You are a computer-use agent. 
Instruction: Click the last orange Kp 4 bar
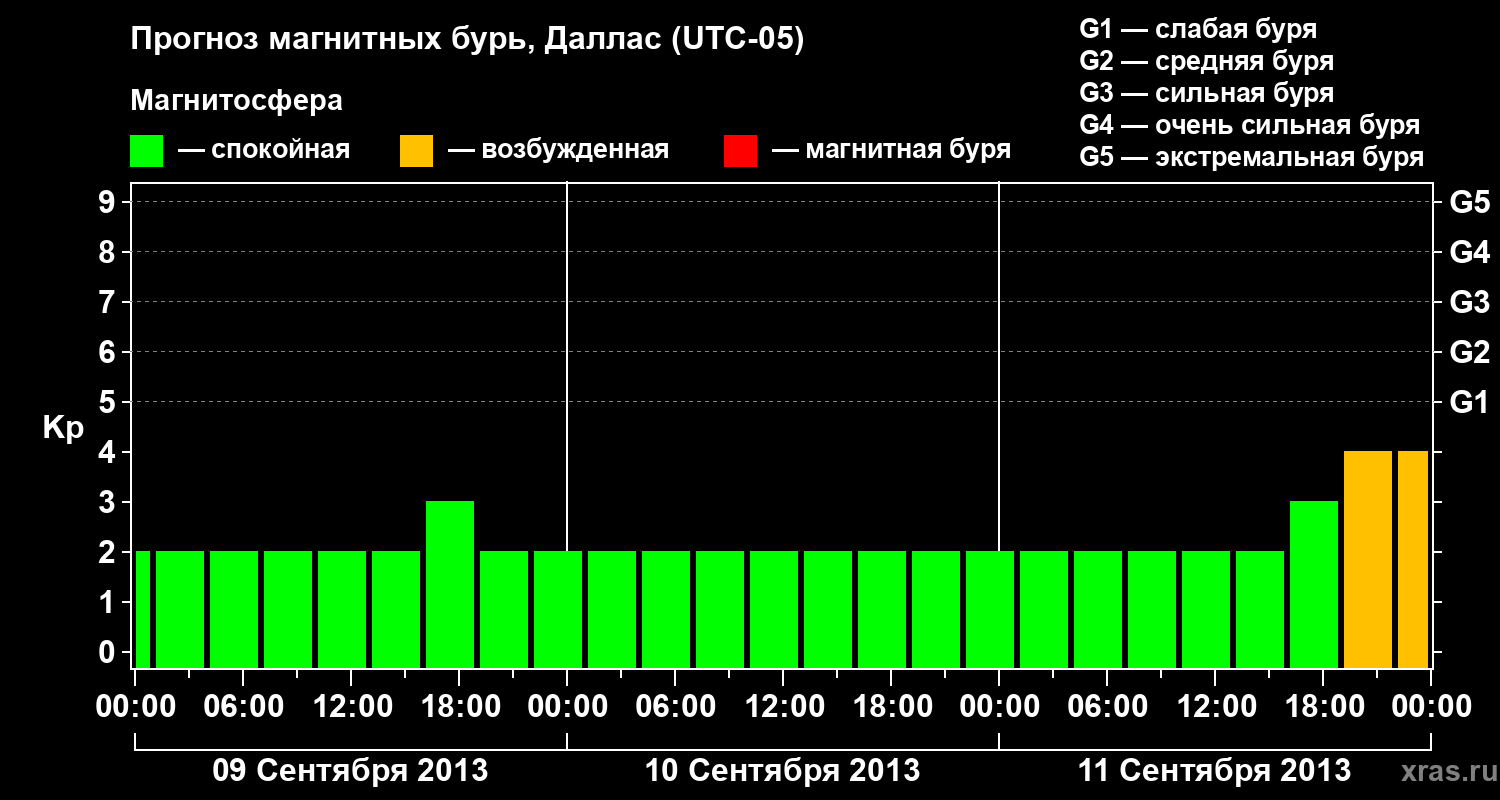coord(1413,559)
